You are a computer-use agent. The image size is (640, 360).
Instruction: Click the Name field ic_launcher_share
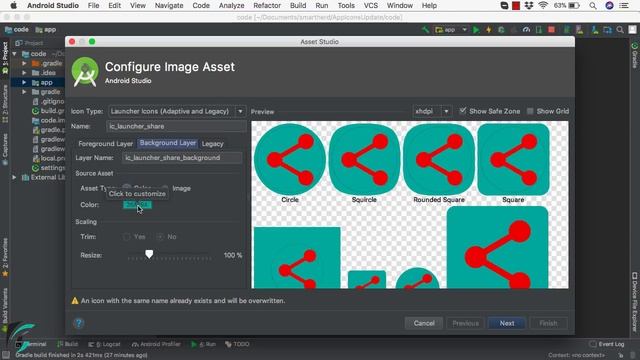(x=176, y=126)
